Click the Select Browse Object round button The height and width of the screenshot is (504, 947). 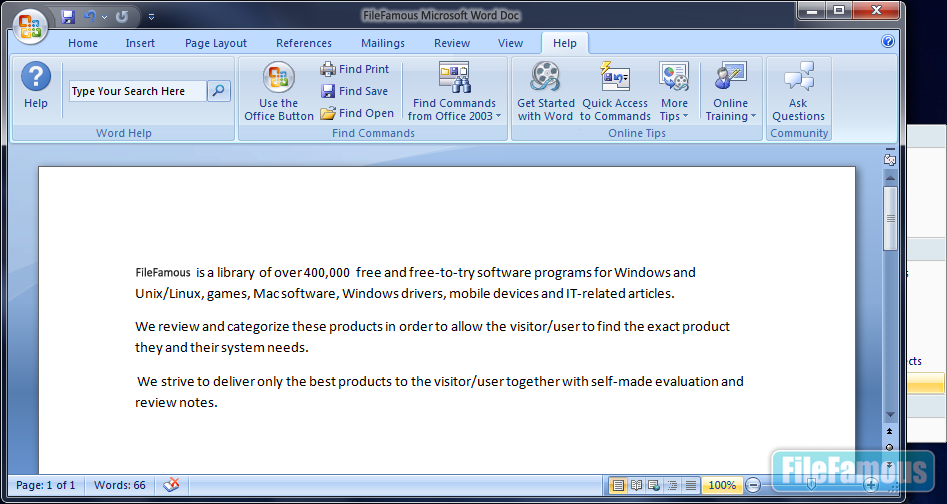(890, 447)
